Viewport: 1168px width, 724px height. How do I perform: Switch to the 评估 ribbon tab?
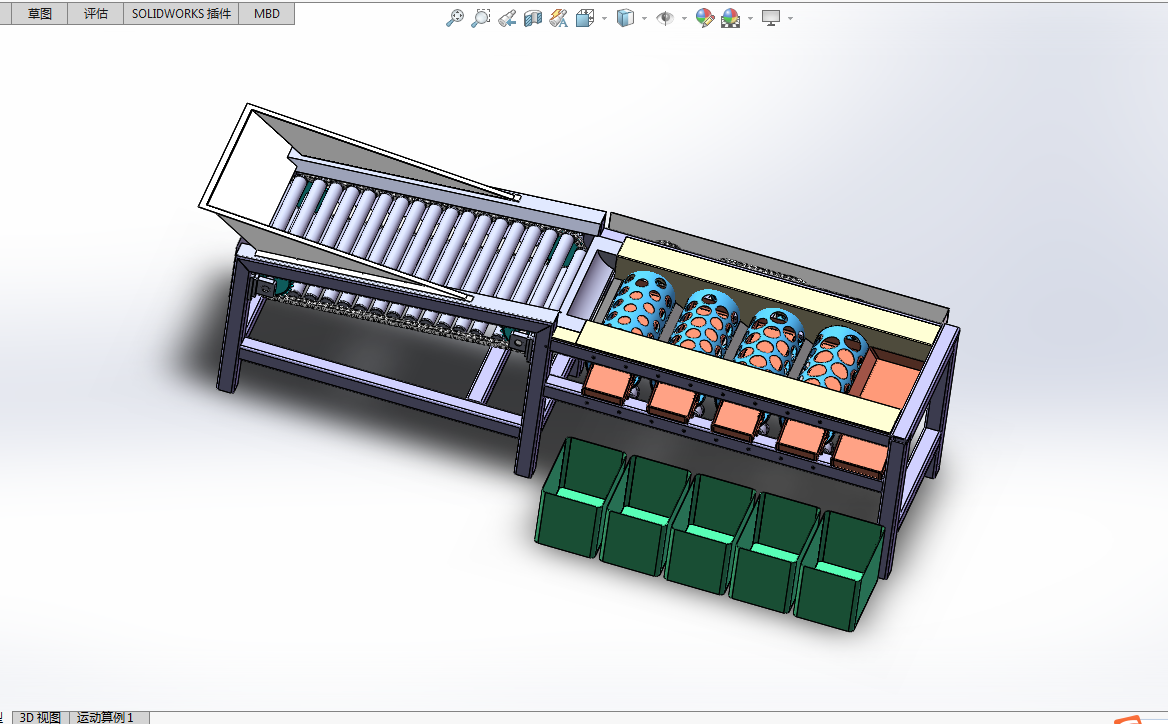(x=95, y=13)
